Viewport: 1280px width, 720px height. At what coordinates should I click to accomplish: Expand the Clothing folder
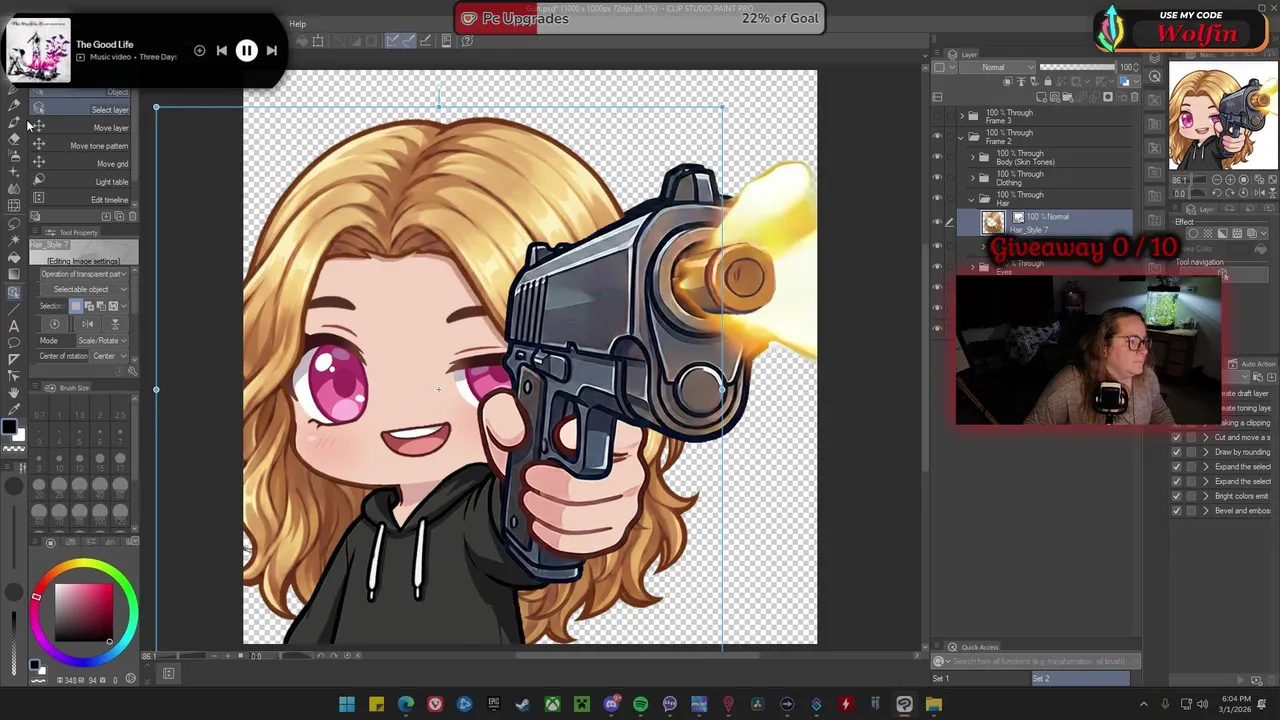point(972,177)
